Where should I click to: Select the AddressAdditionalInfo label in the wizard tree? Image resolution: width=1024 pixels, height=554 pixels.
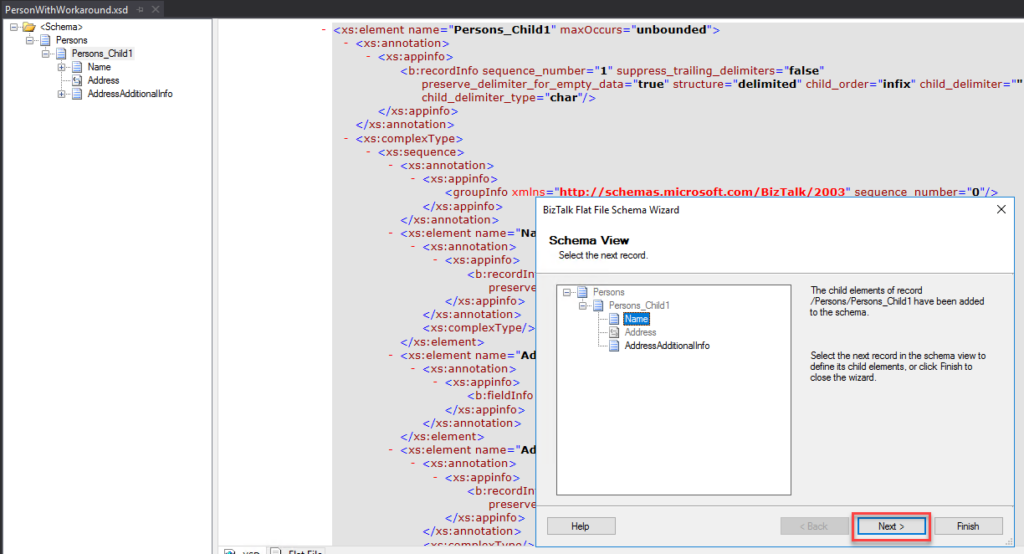[667, 346]
